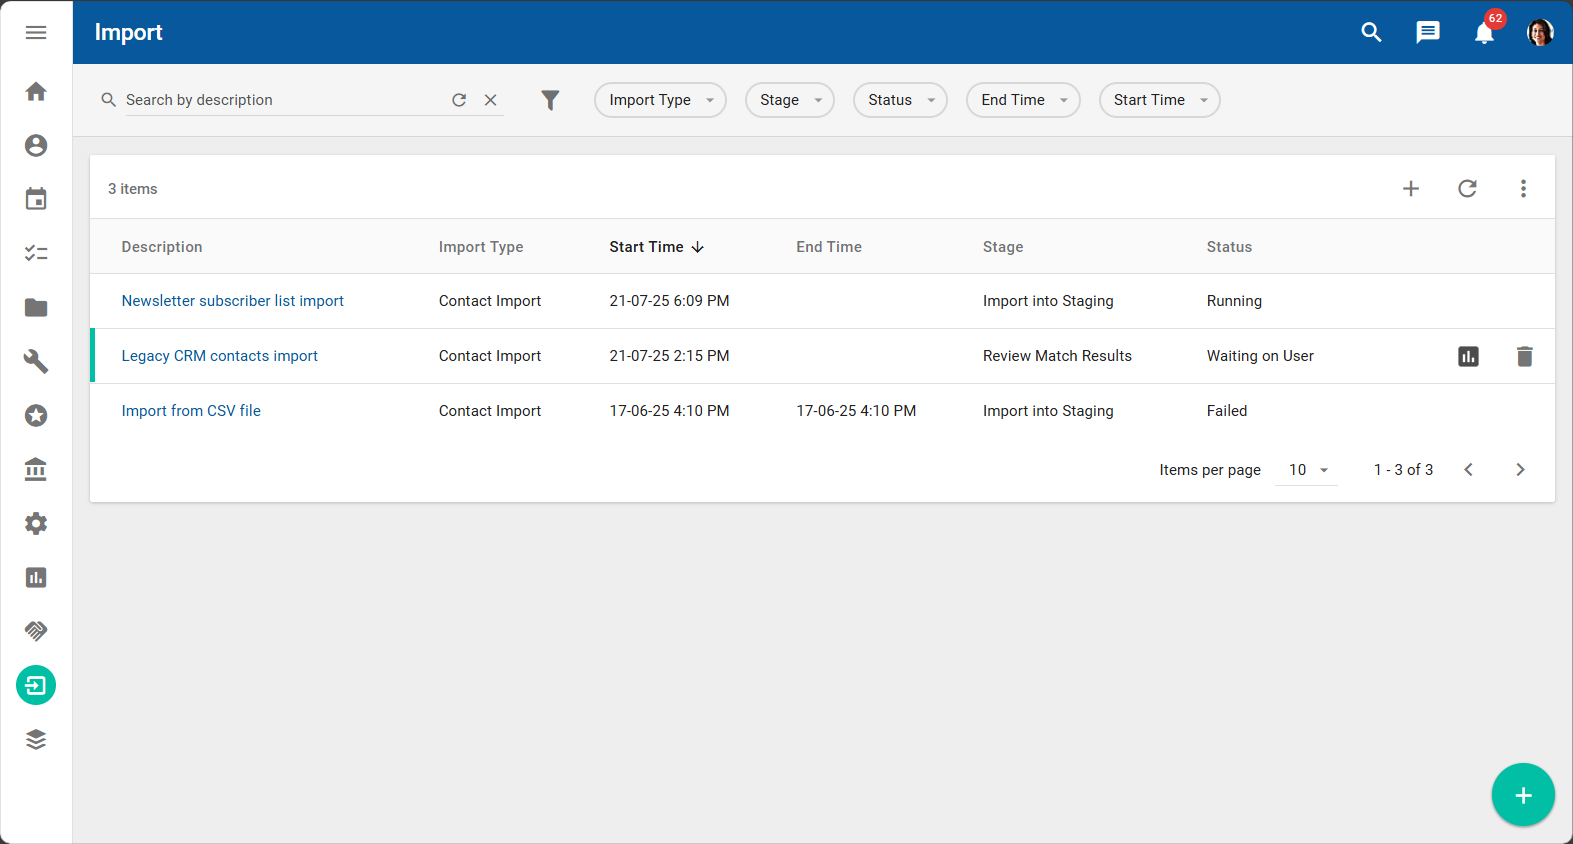Click the green floating add button
This screenshot has width=1573, height=844.
click(1522, 795)
